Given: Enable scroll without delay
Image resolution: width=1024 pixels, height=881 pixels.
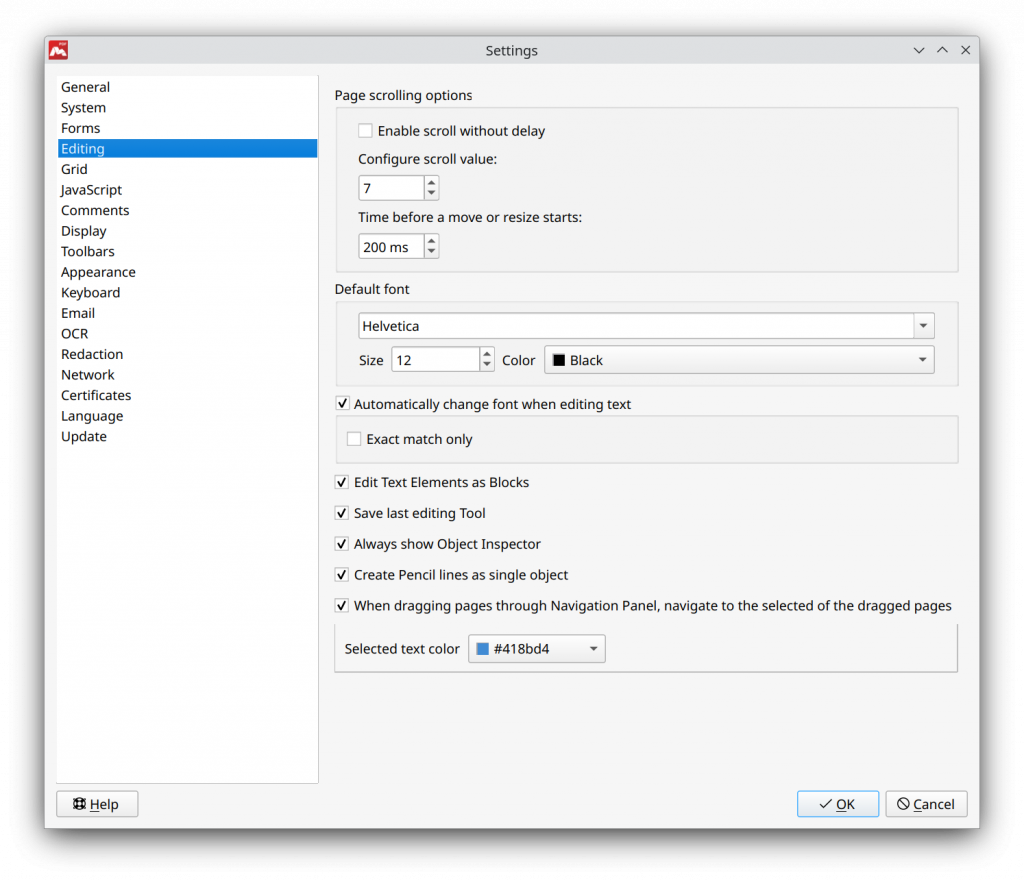Looking at the screenshot, I should click(365, 130).
